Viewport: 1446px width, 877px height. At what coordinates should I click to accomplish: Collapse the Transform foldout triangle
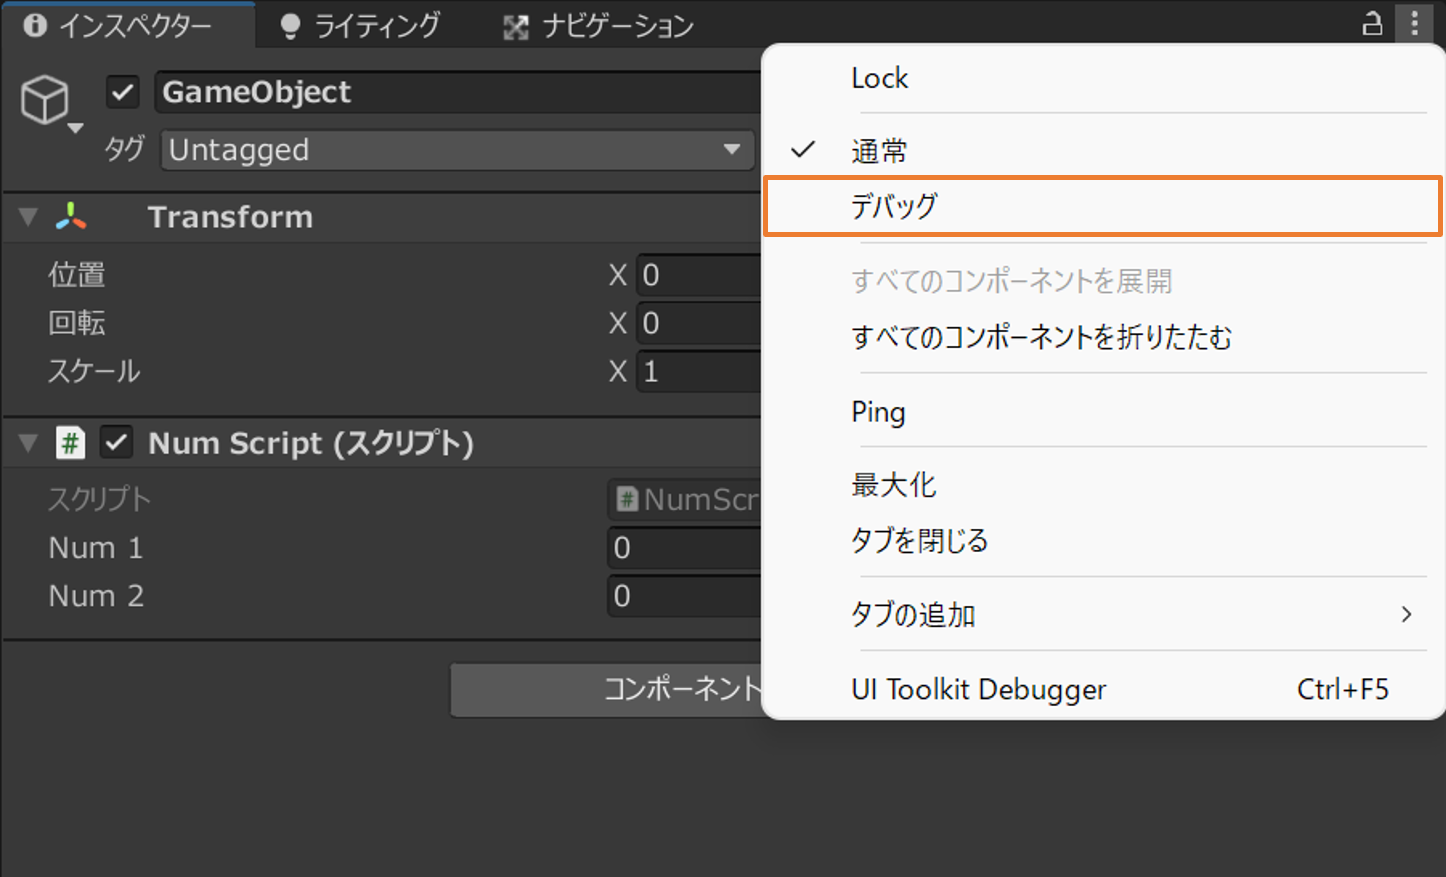pos(27,217)
